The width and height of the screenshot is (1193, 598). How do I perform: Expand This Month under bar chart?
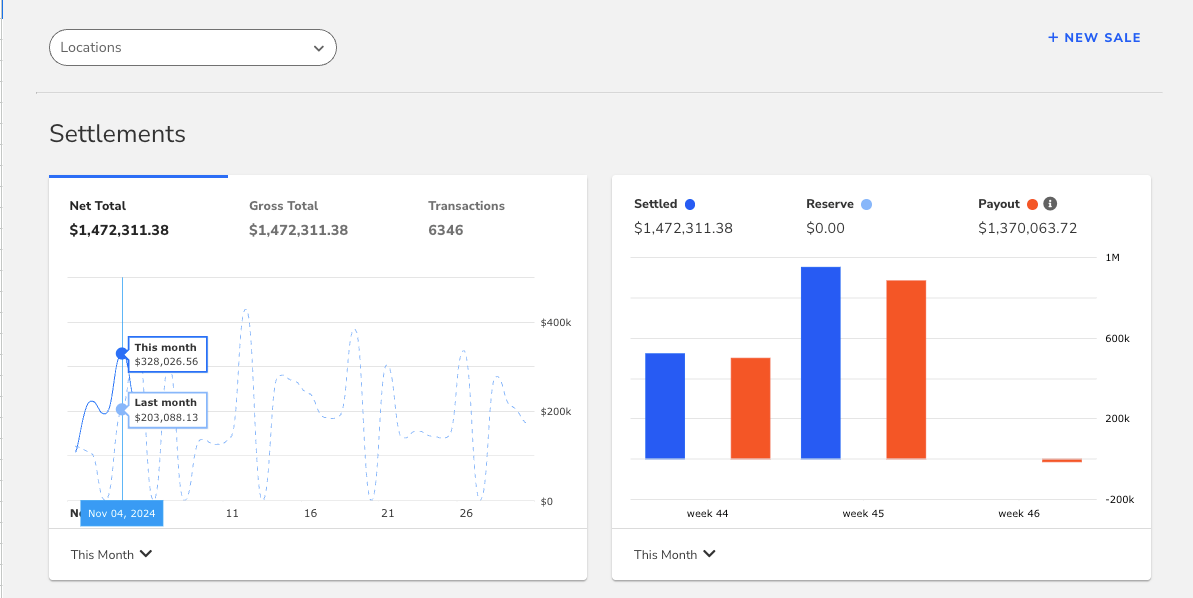(674, 554)
